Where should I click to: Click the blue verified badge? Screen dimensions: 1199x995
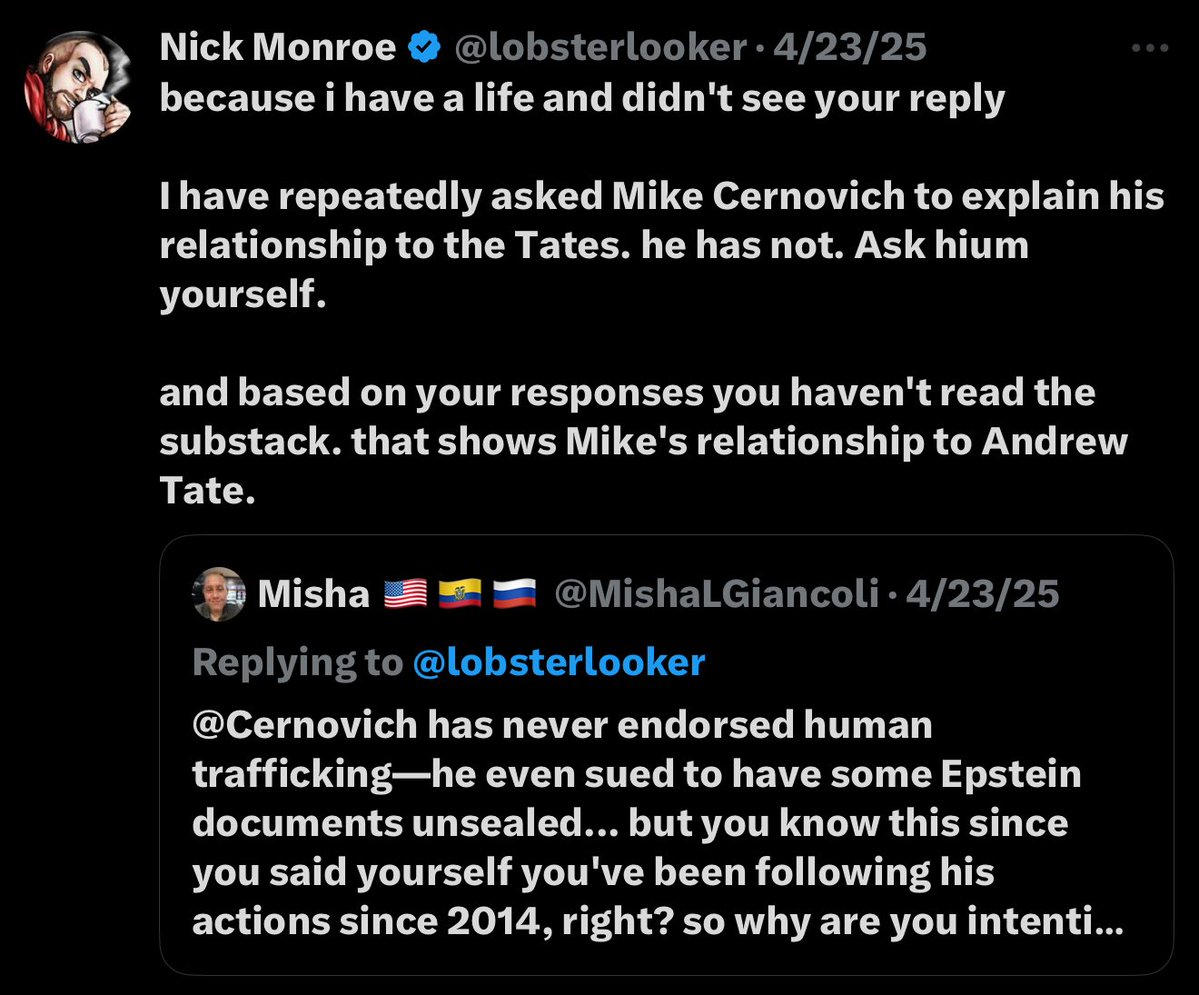[425, 48]
